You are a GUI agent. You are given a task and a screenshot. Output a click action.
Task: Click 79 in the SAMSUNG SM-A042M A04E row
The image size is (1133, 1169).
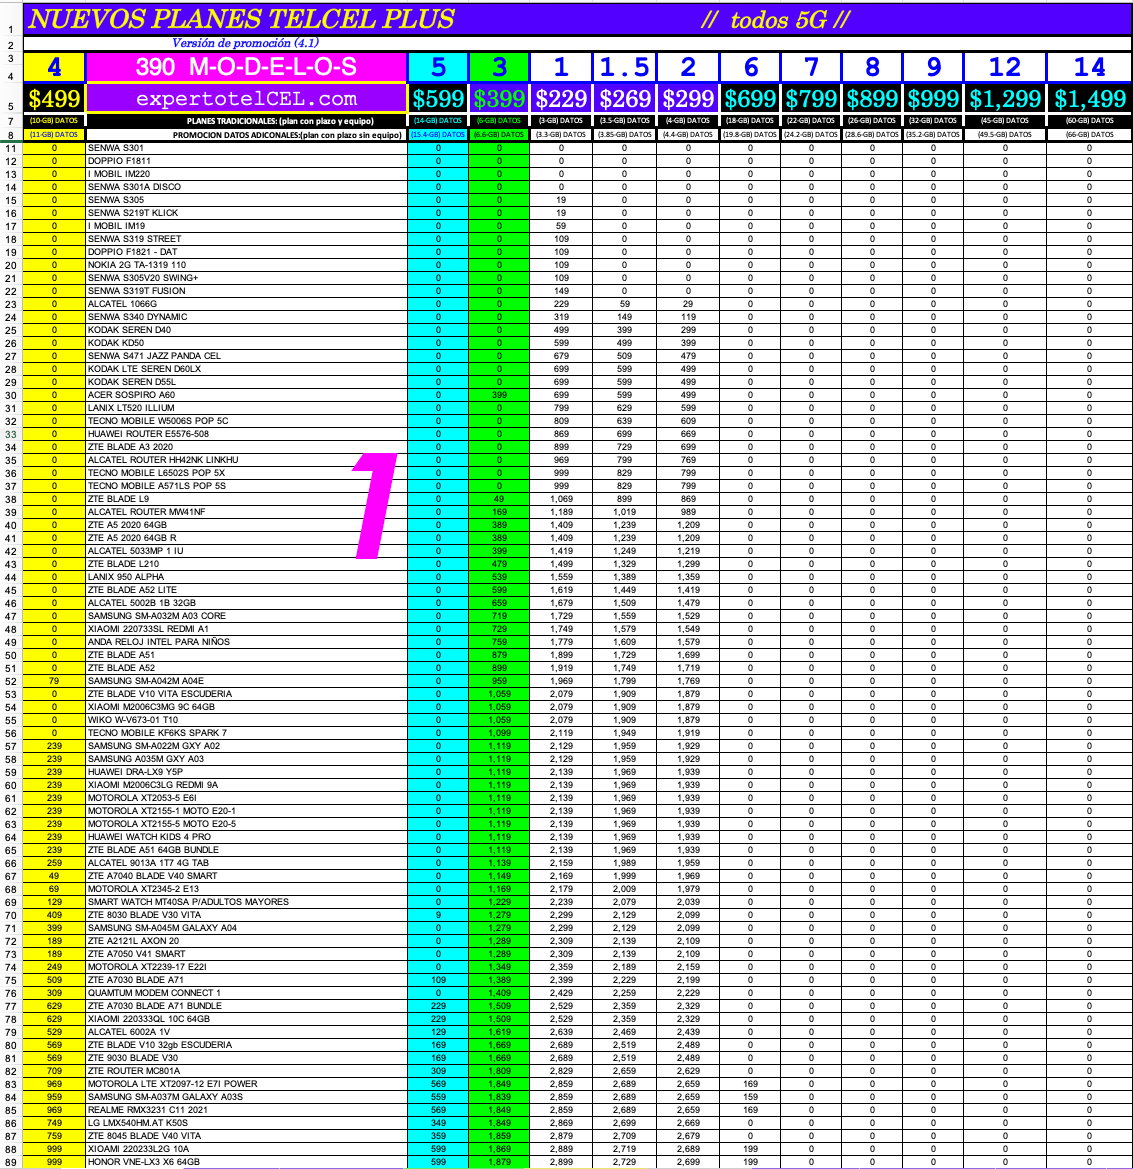[54, 681]
